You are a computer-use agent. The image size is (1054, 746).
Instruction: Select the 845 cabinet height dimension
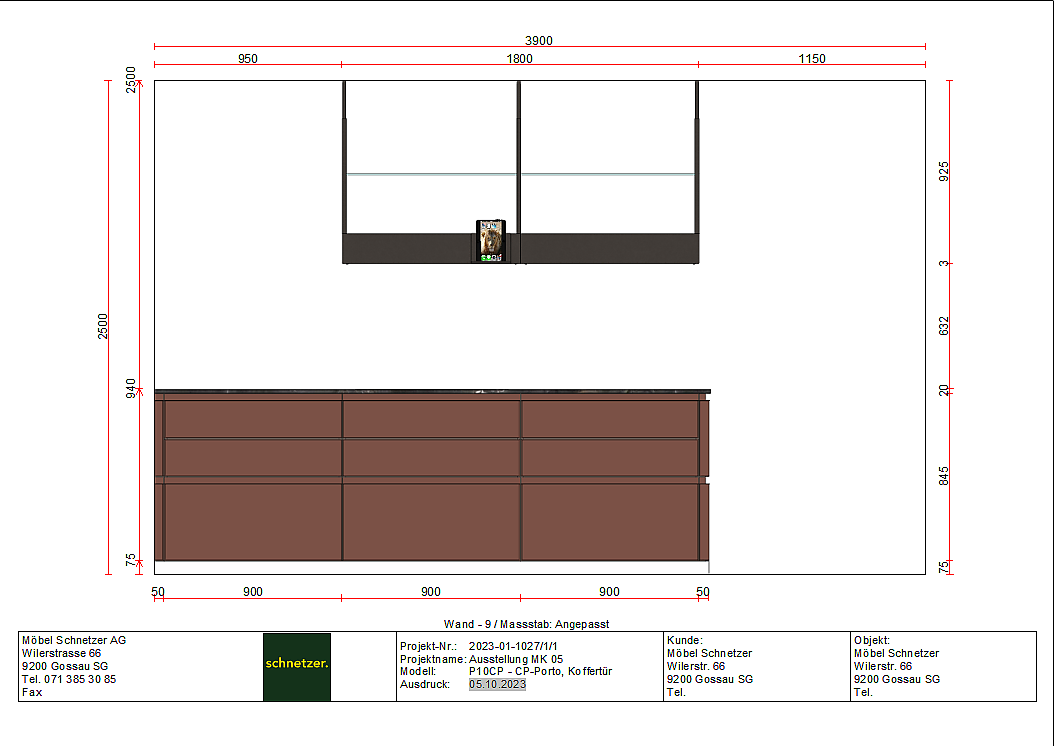(x=944, y=476)
